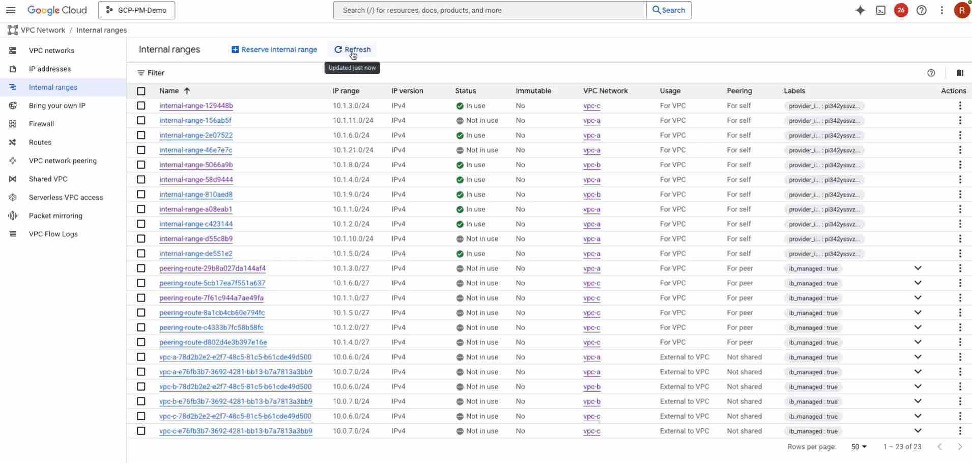
Task: Open the notifications badge showing 26
Action: pyautogui.click(x=900, y=10)
